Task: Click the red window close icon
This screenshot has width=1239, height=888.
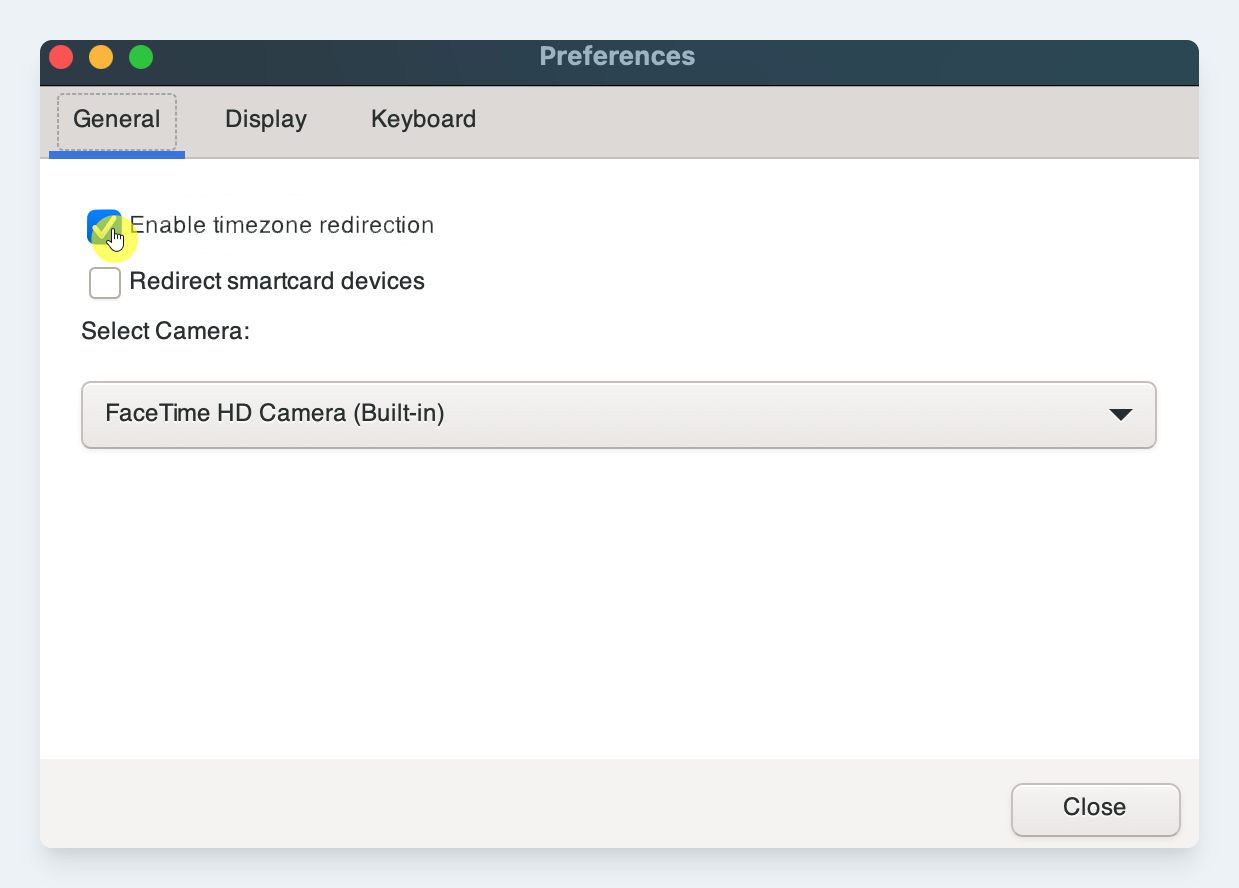Action: [x=62, y=57]
